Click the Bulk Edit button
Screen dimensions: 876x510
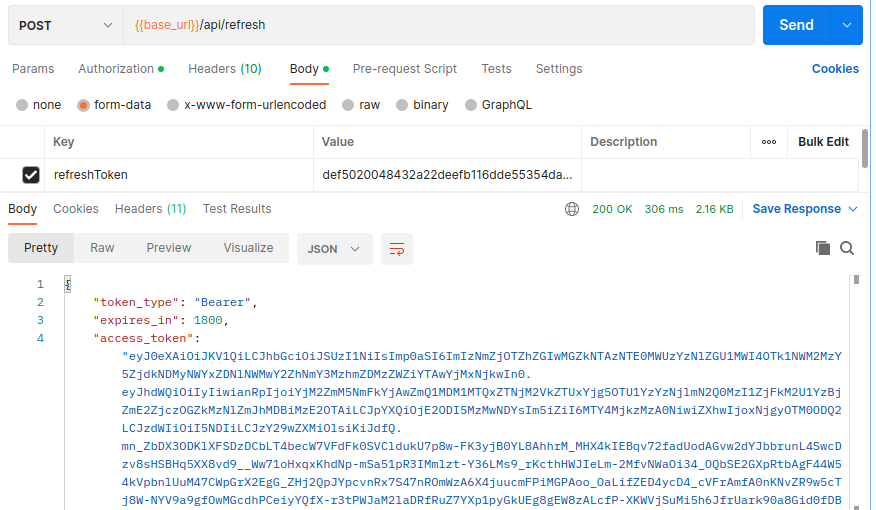click(823, 142)
